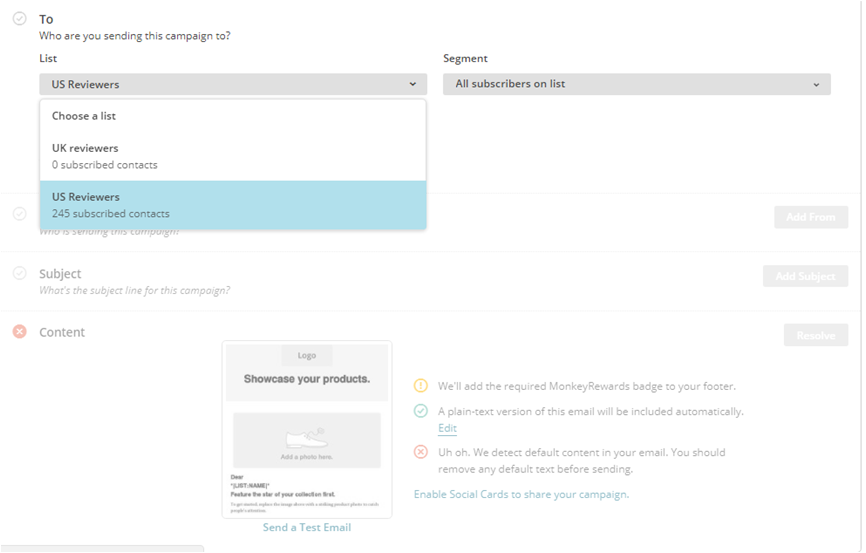Click the Logo placeholder in email preview

pos(306,355)
